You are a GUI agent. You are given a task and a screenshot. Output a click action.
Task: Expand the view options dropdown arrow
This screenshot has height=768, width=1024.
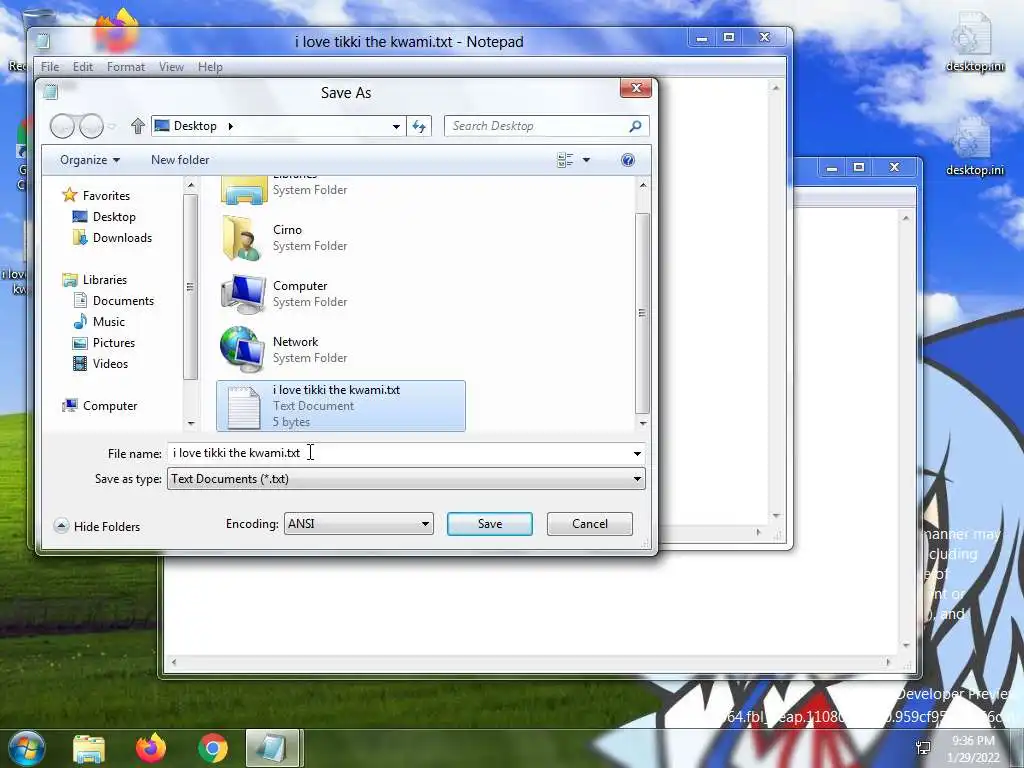[586, 160]
